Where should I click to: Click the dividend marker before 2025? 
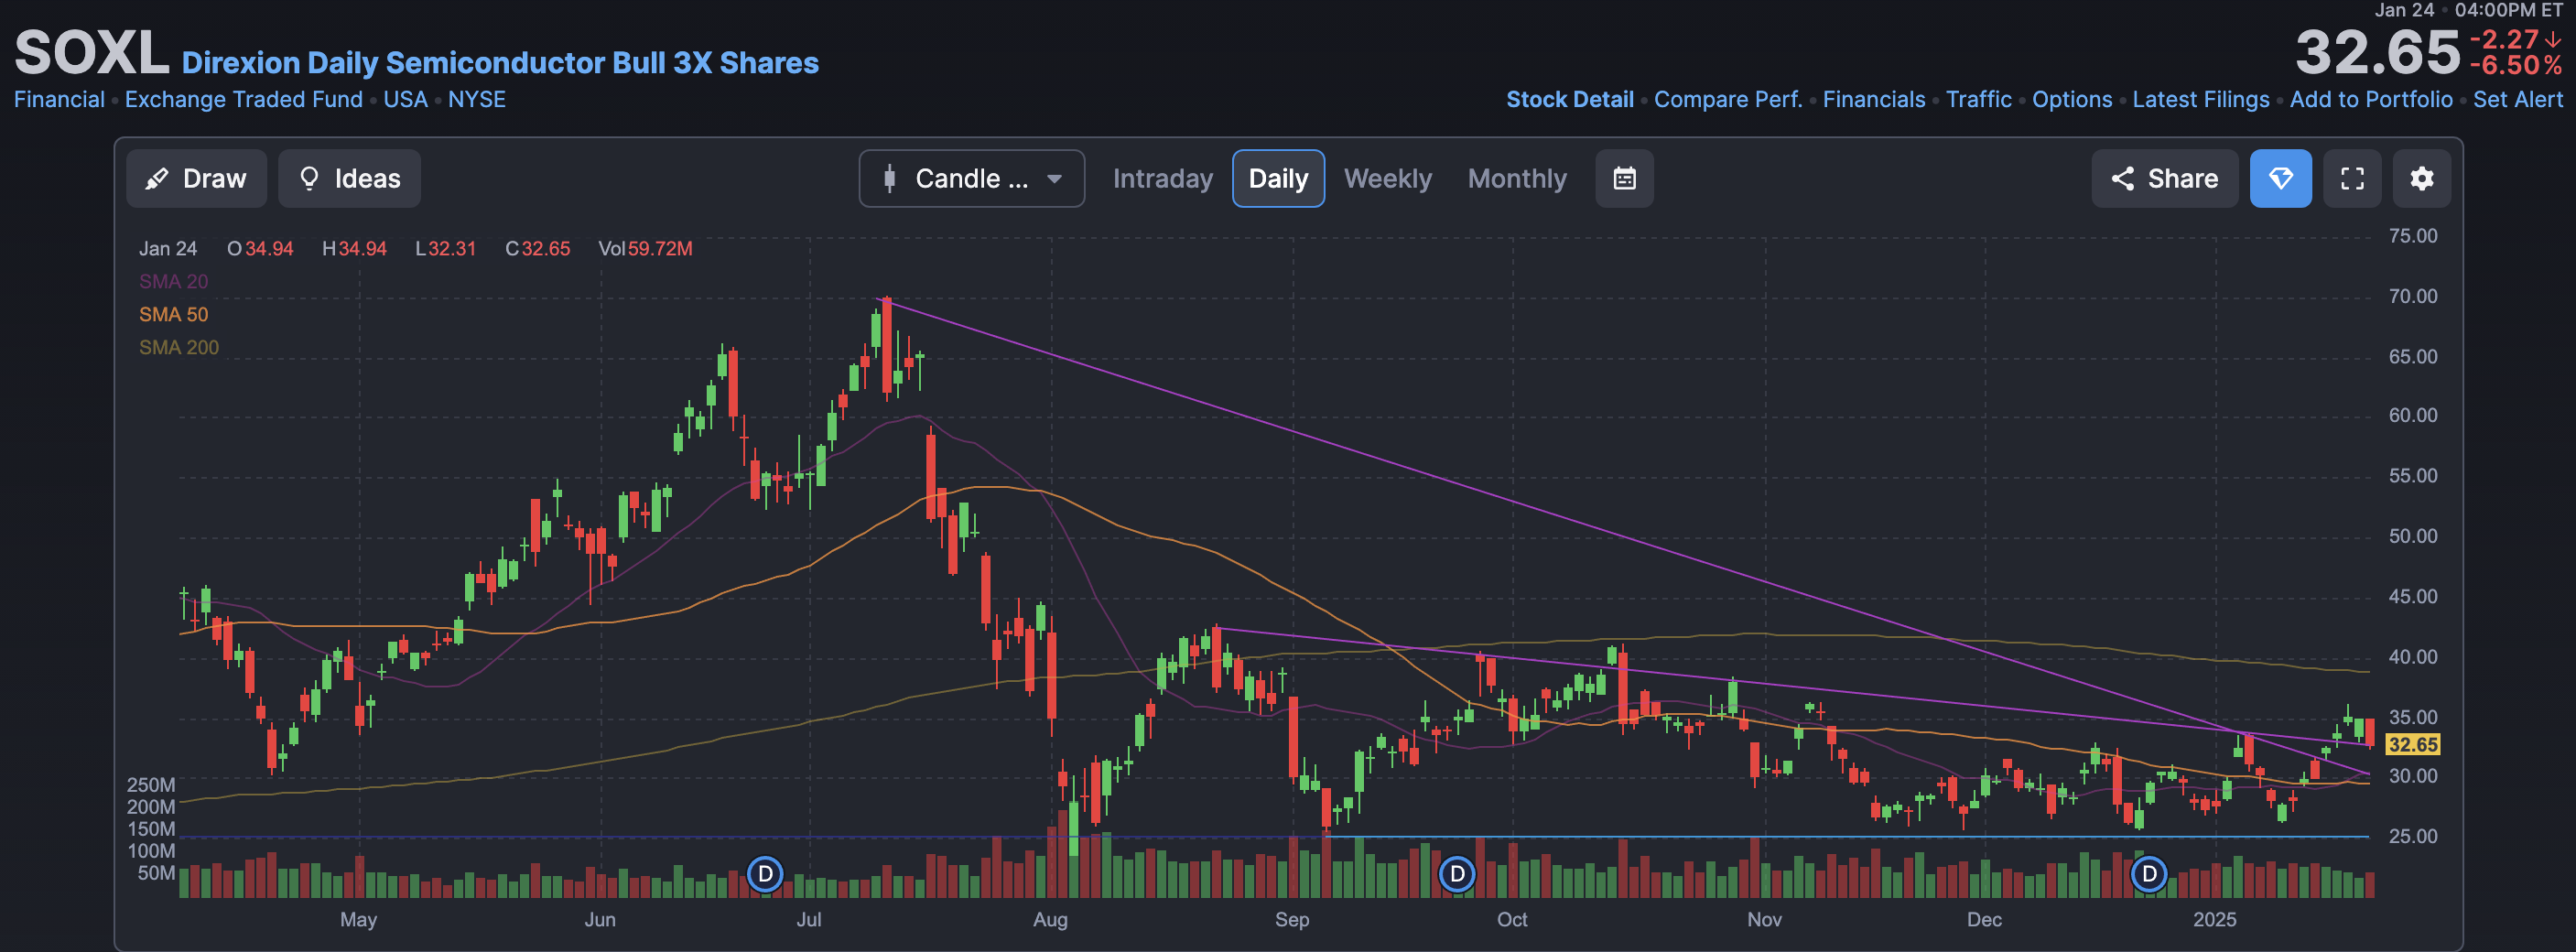coord(2148,875)
